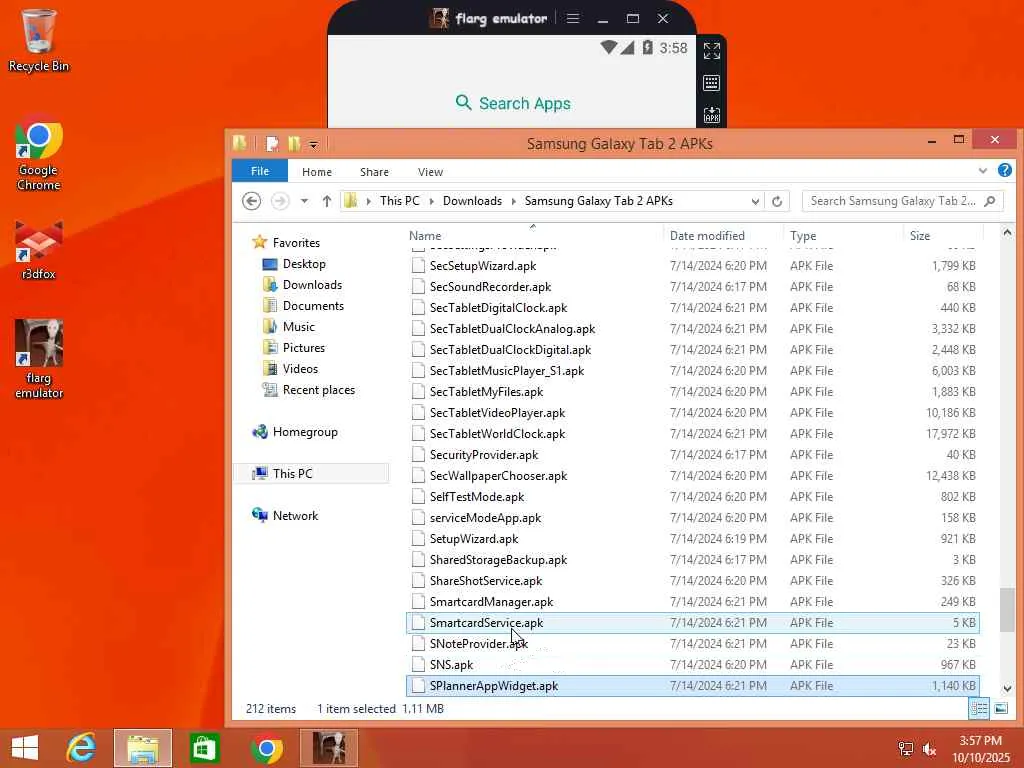
Task: Sort by Size column header
Action: (943, 235)
